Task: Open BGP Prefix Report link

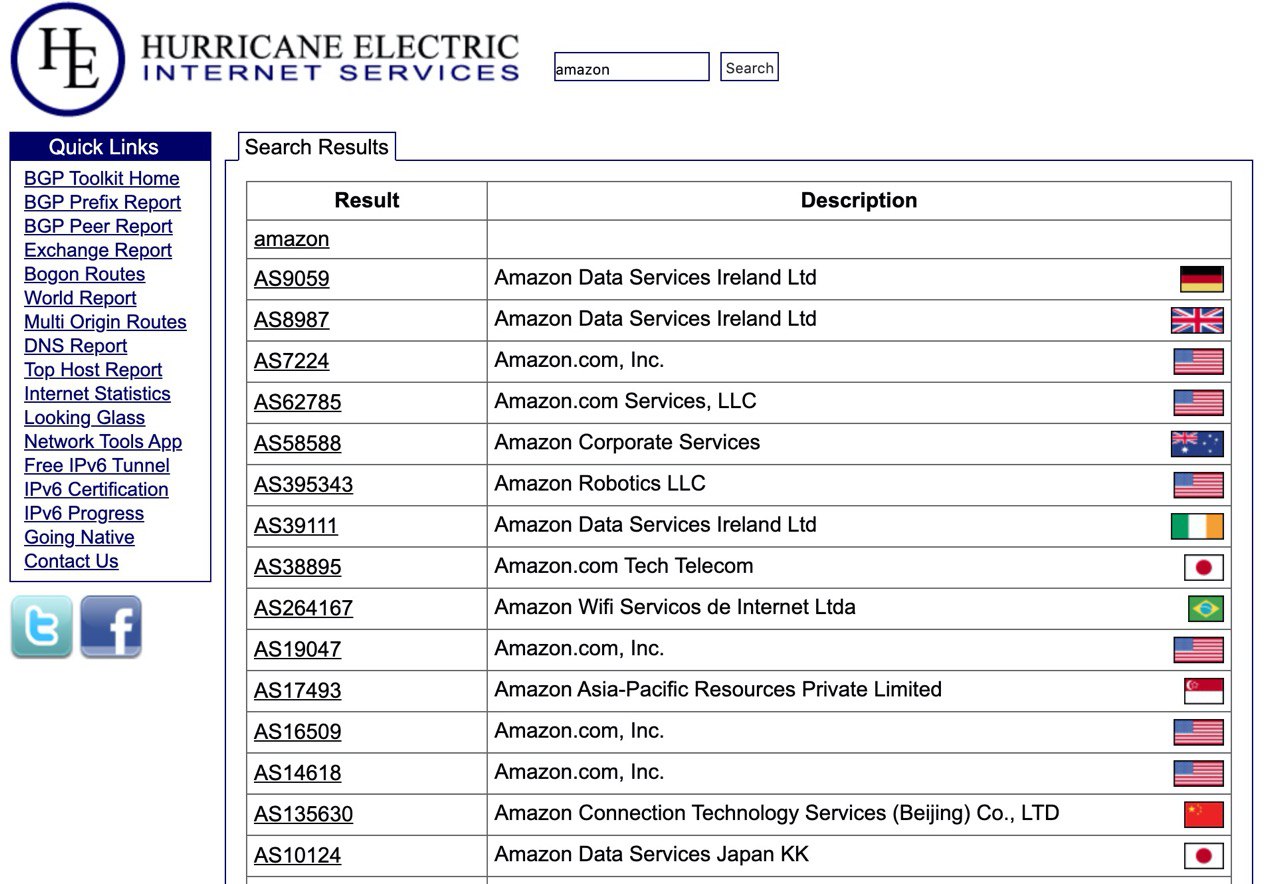Action: click(103, 202)
